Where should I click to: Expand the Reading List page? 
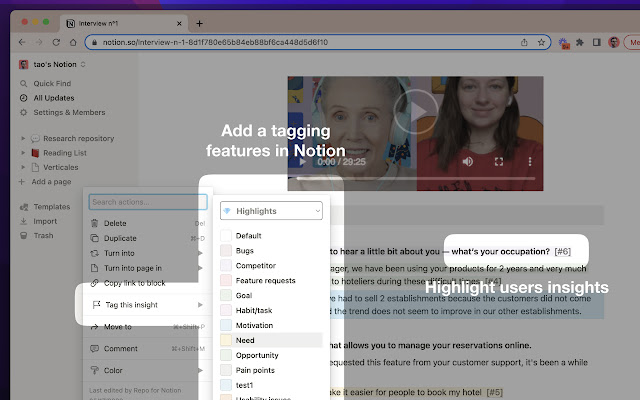coord(23,153)
